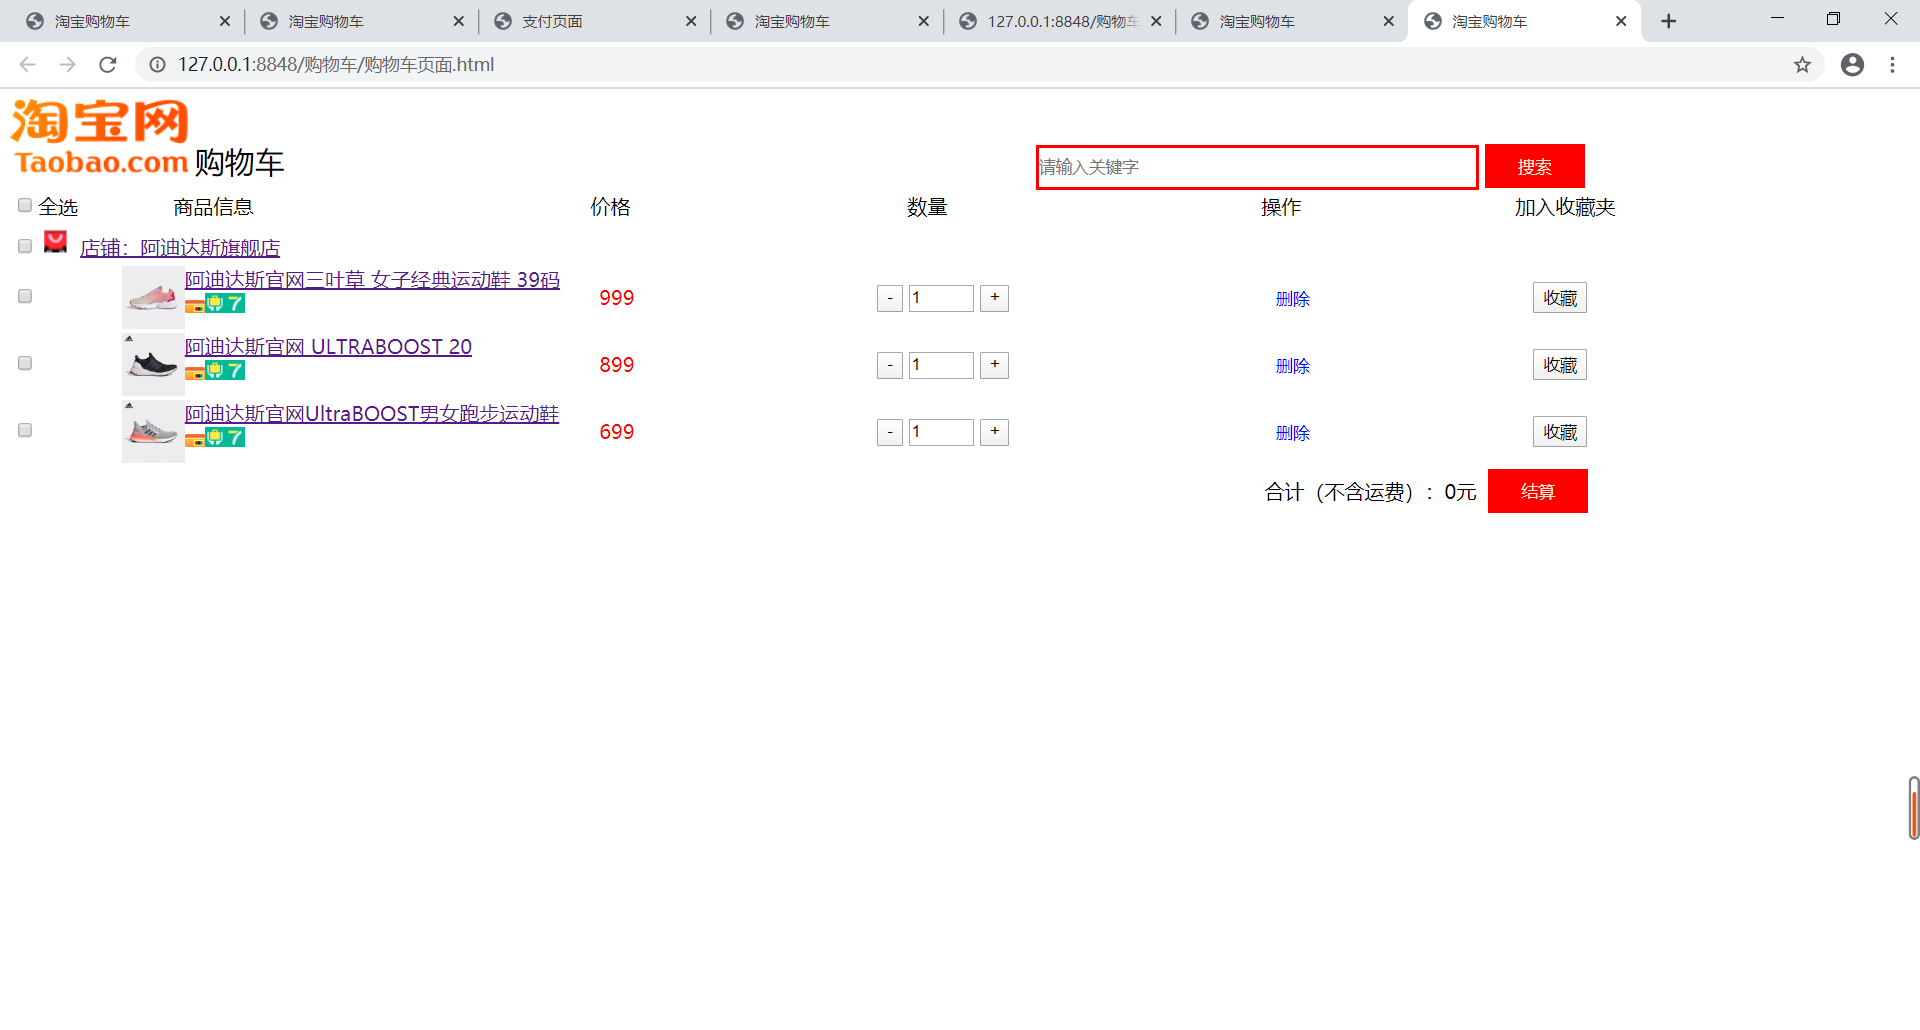Click the back navigation arrow

click(x=26, y=64)
